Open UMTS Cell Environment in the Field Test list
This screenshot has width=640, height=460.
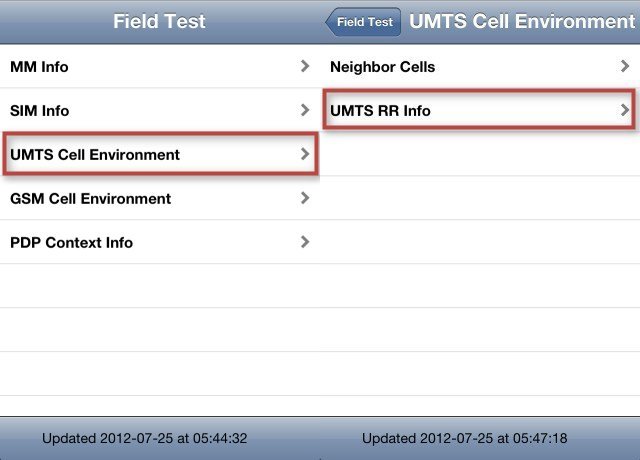coord(160,154)
